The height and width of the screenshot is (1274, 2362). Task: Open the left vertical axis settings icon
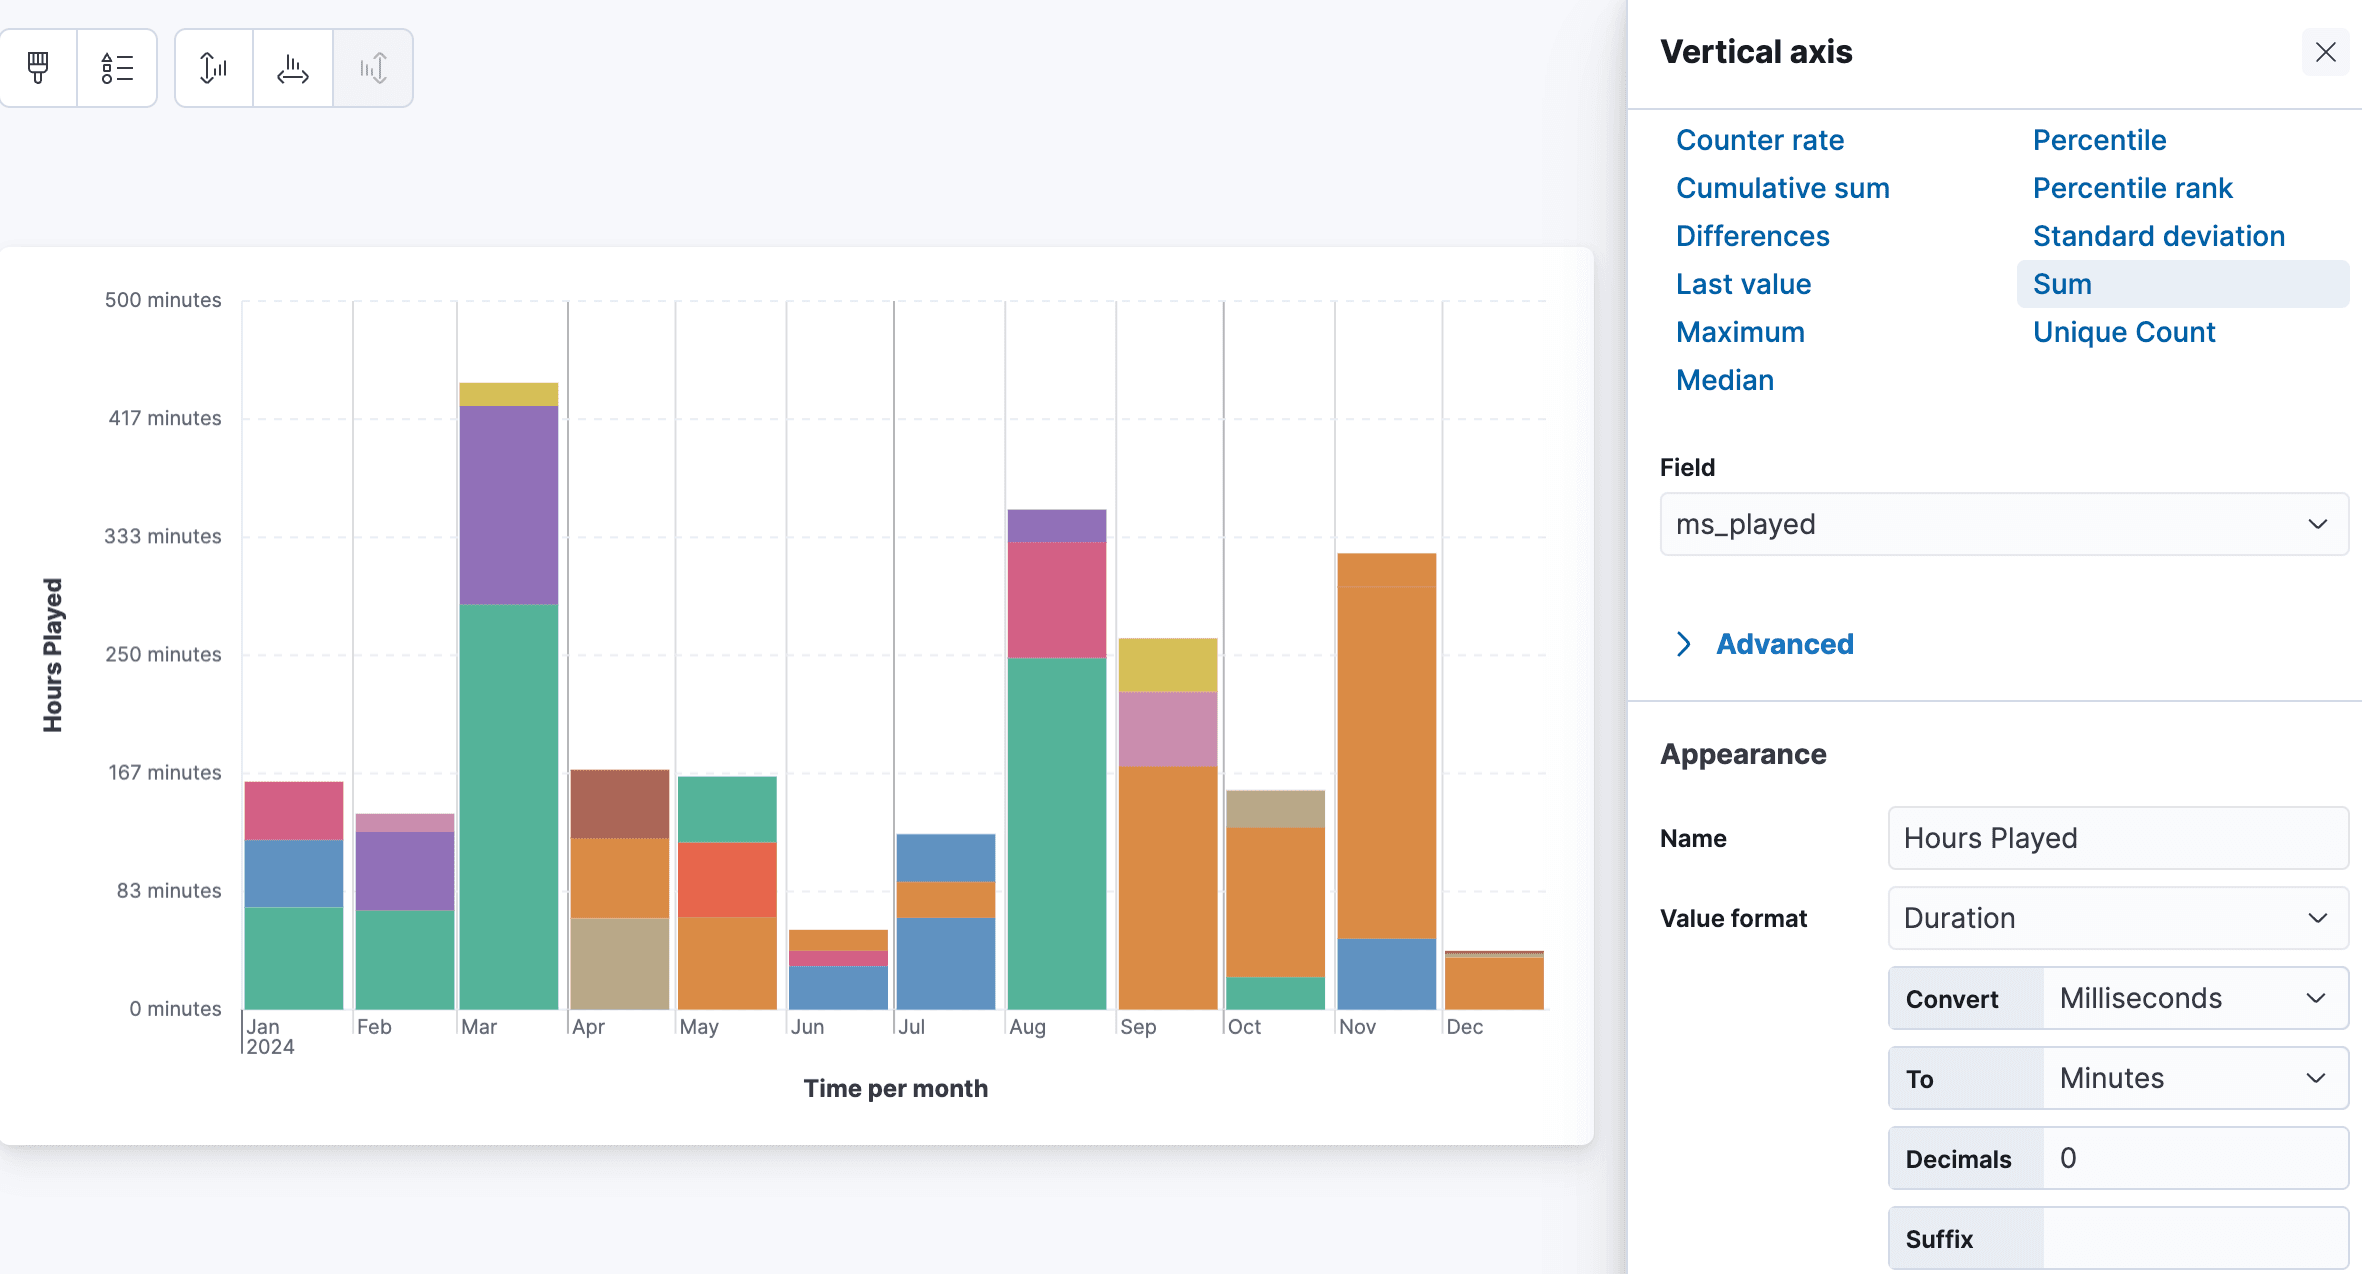[213, 67]
